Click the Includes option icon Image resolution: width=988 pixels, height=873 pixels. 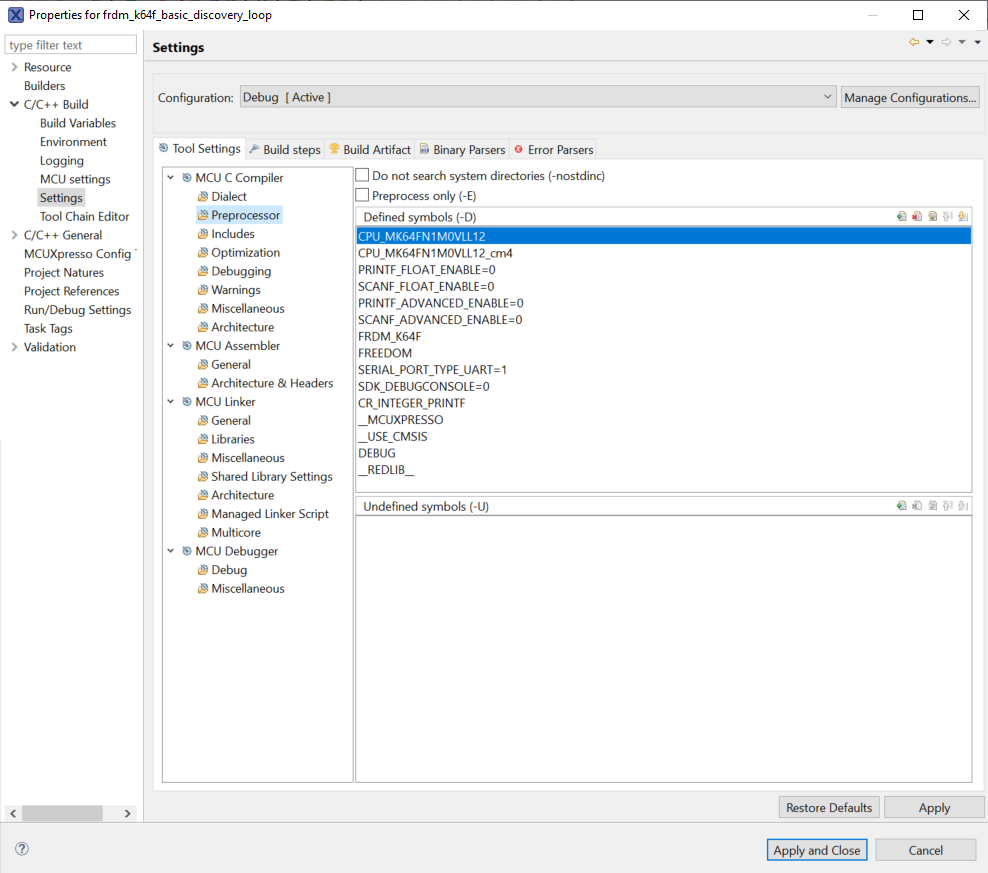point(203,234)
